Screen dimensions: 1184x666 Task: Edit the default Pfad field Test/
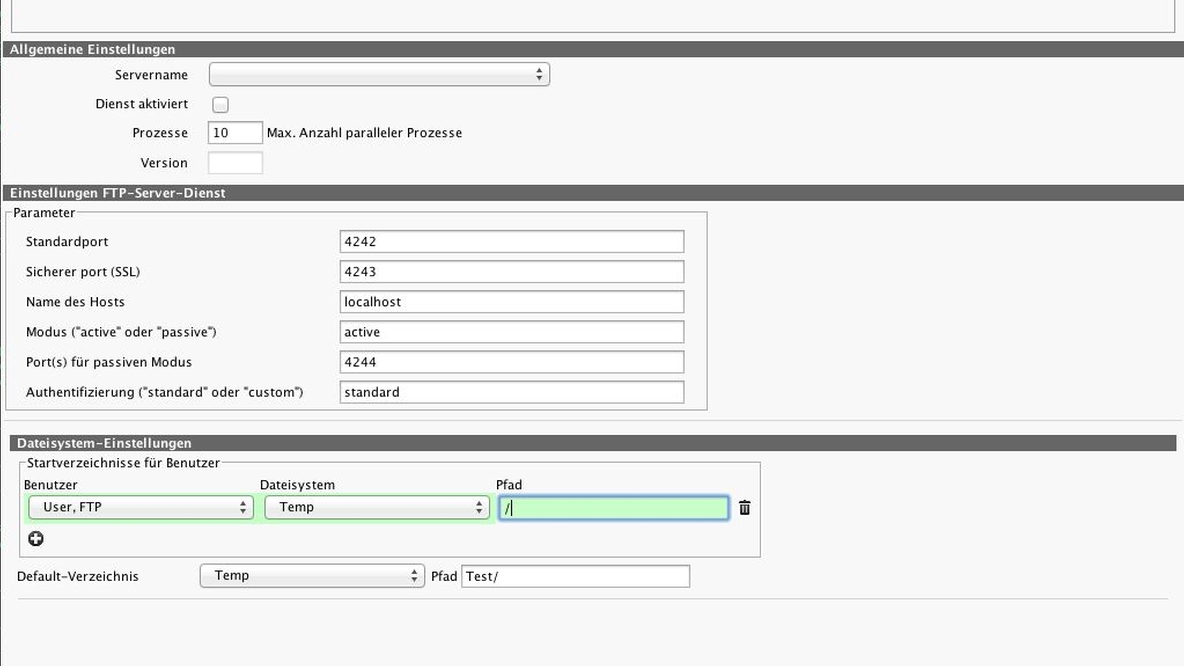pyautogui.click(x=575, y=576)
